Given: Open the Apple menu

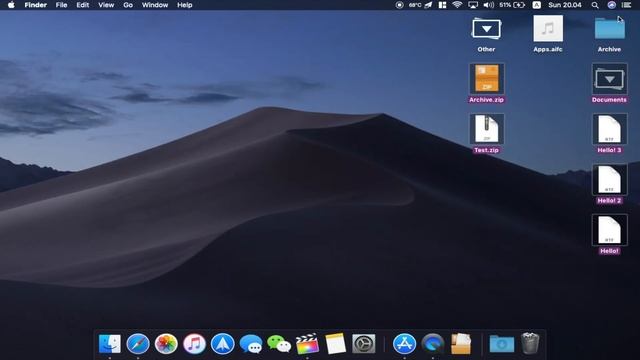Looking at the screenshot, I should click(11, 5).
